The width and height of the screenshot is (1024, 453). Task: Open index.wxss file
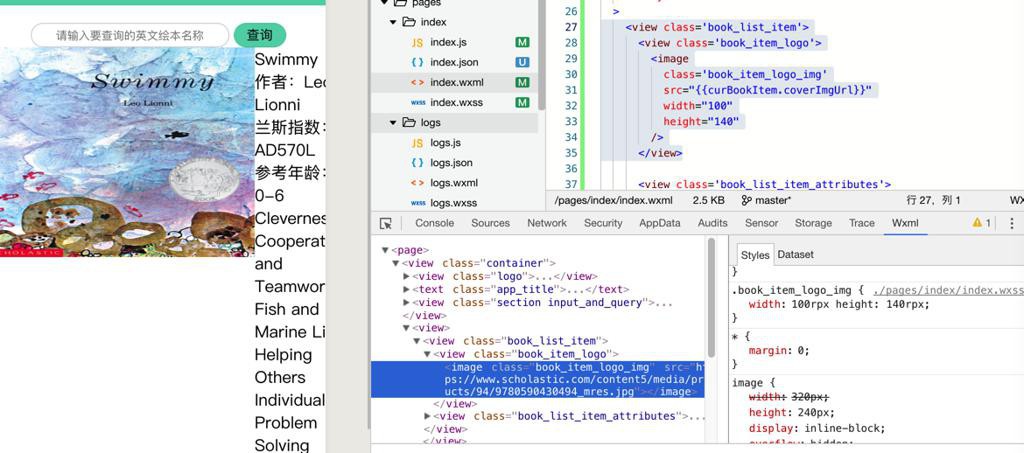coord(456,103)
